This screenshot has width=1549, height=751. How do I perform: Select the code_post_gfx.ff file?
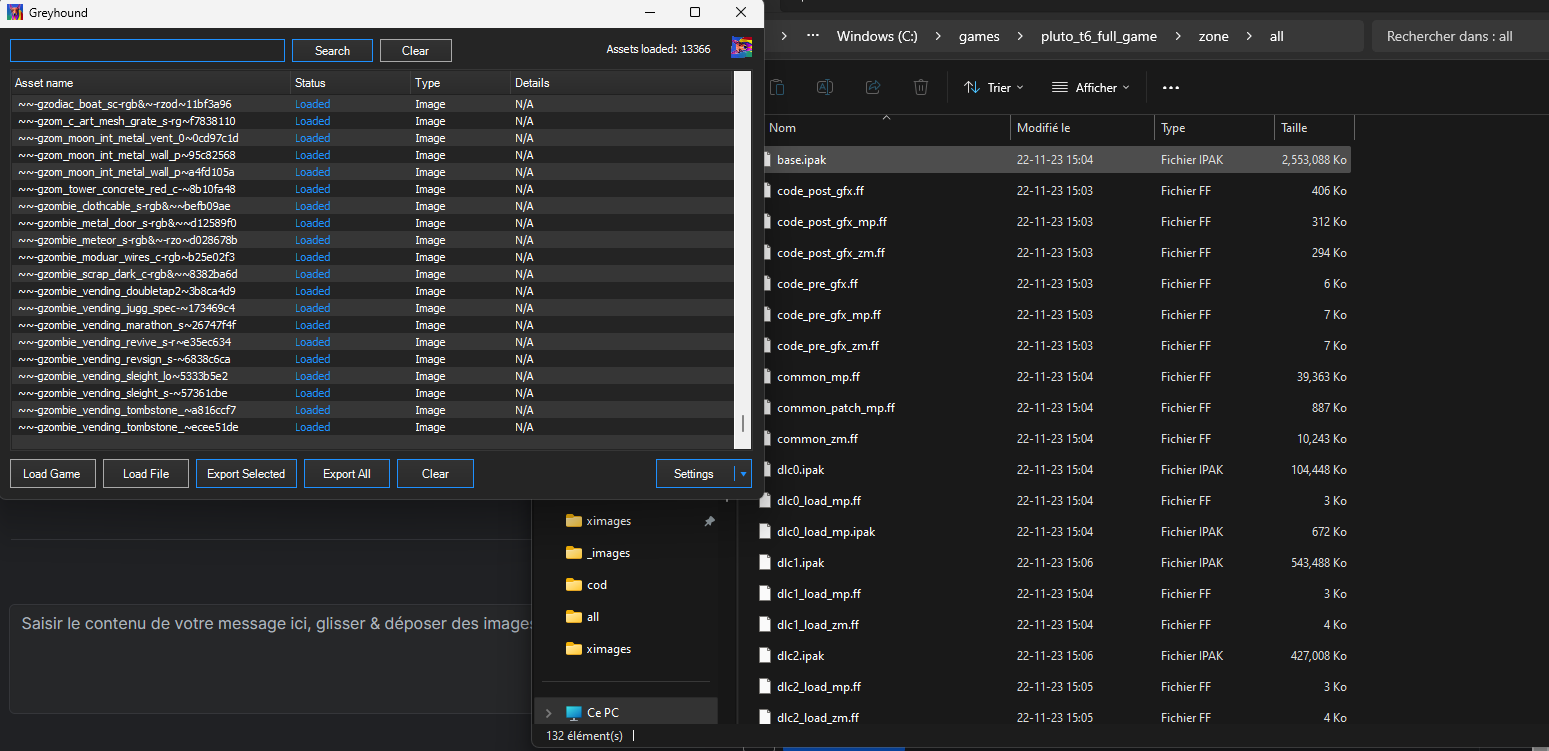pyautogui.click(x=1056, y=190)
